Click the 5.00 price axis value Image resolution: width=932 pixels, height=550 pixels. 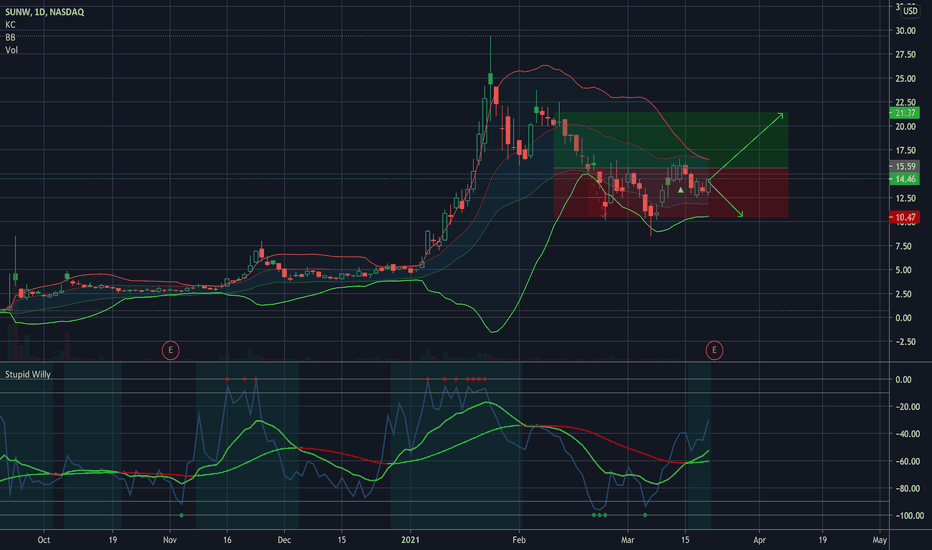pyautogui.click(x=903, y=270)
